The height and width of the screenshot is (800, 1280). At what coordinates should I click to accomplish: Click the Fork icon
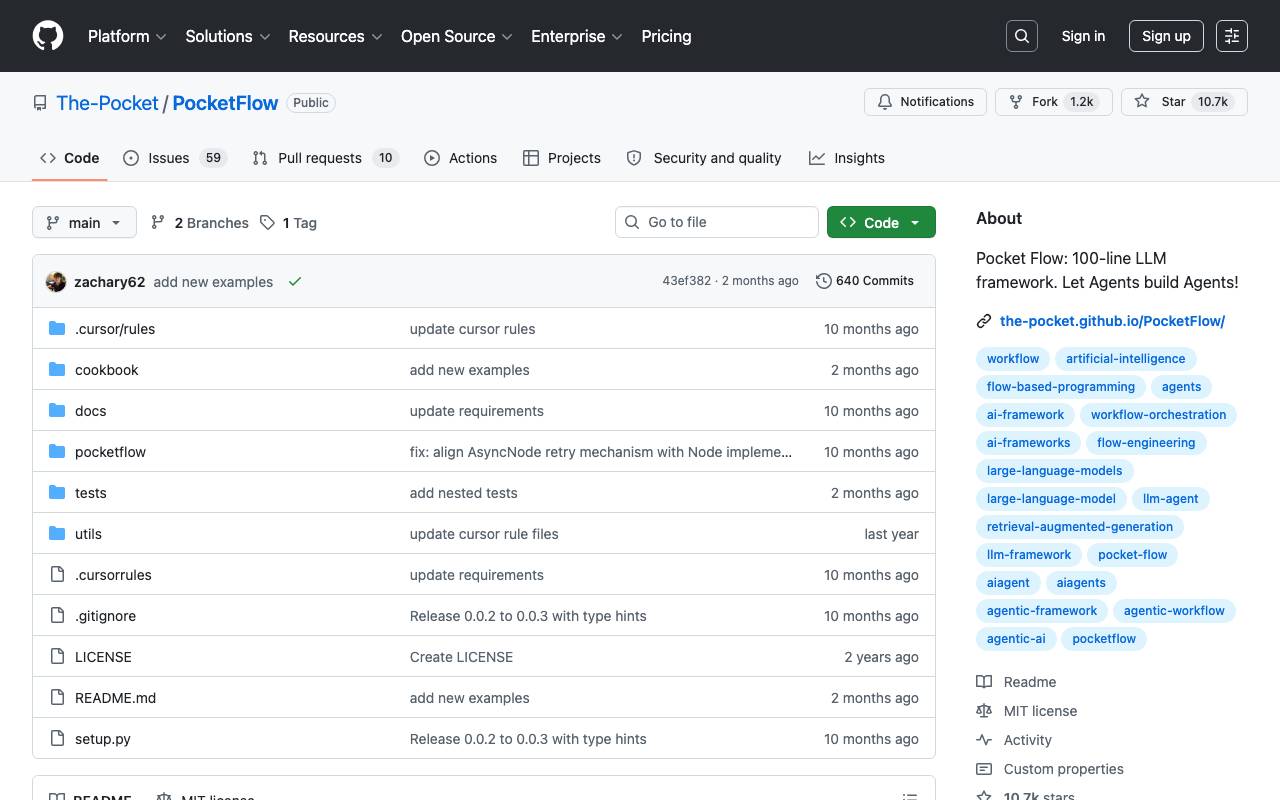pos(1016,102)
